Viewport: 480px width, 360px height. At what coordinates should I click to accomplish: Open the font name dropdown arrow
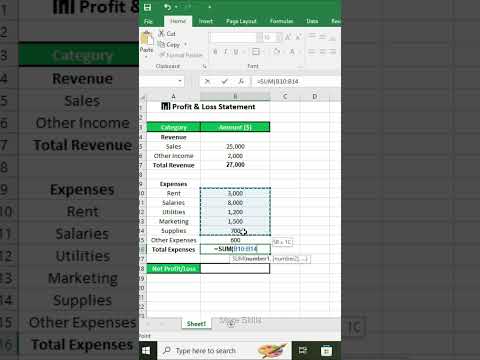click(259, 37)
